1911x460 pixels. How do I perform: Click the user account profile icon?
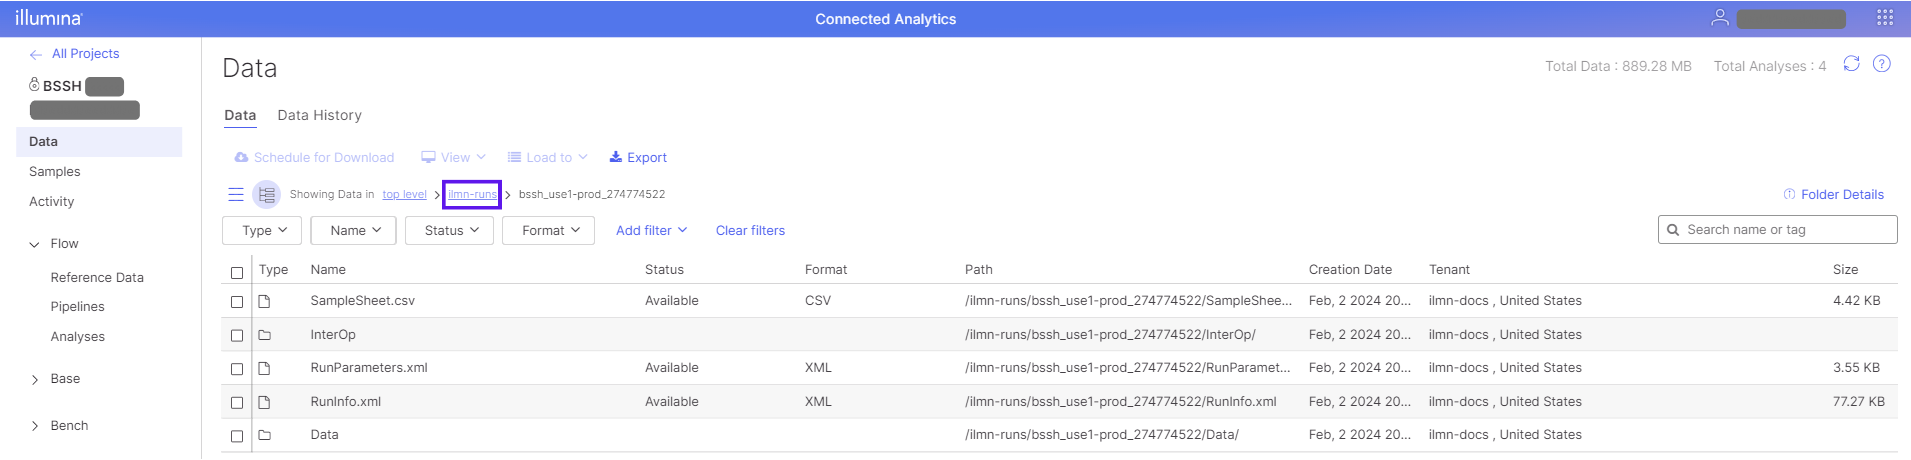point(1719,18)
